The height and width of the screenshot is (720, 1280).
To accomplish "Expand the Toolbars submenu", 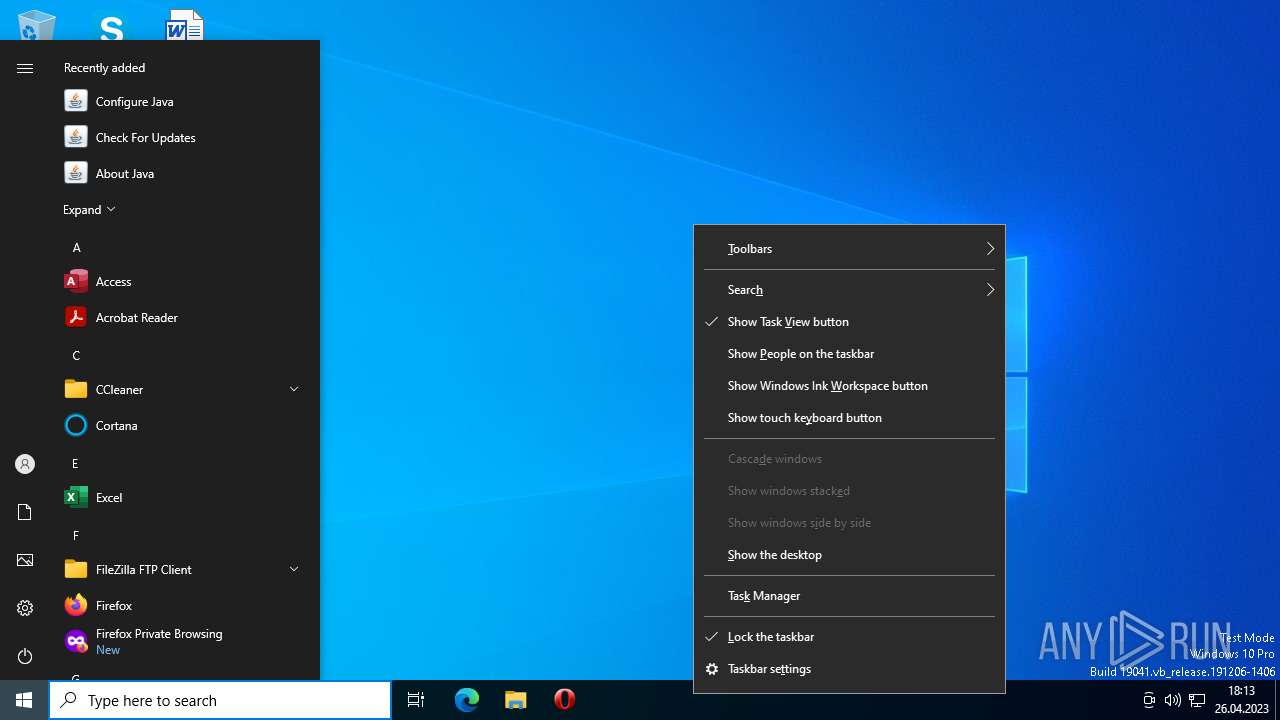I will tap(849, 249).
